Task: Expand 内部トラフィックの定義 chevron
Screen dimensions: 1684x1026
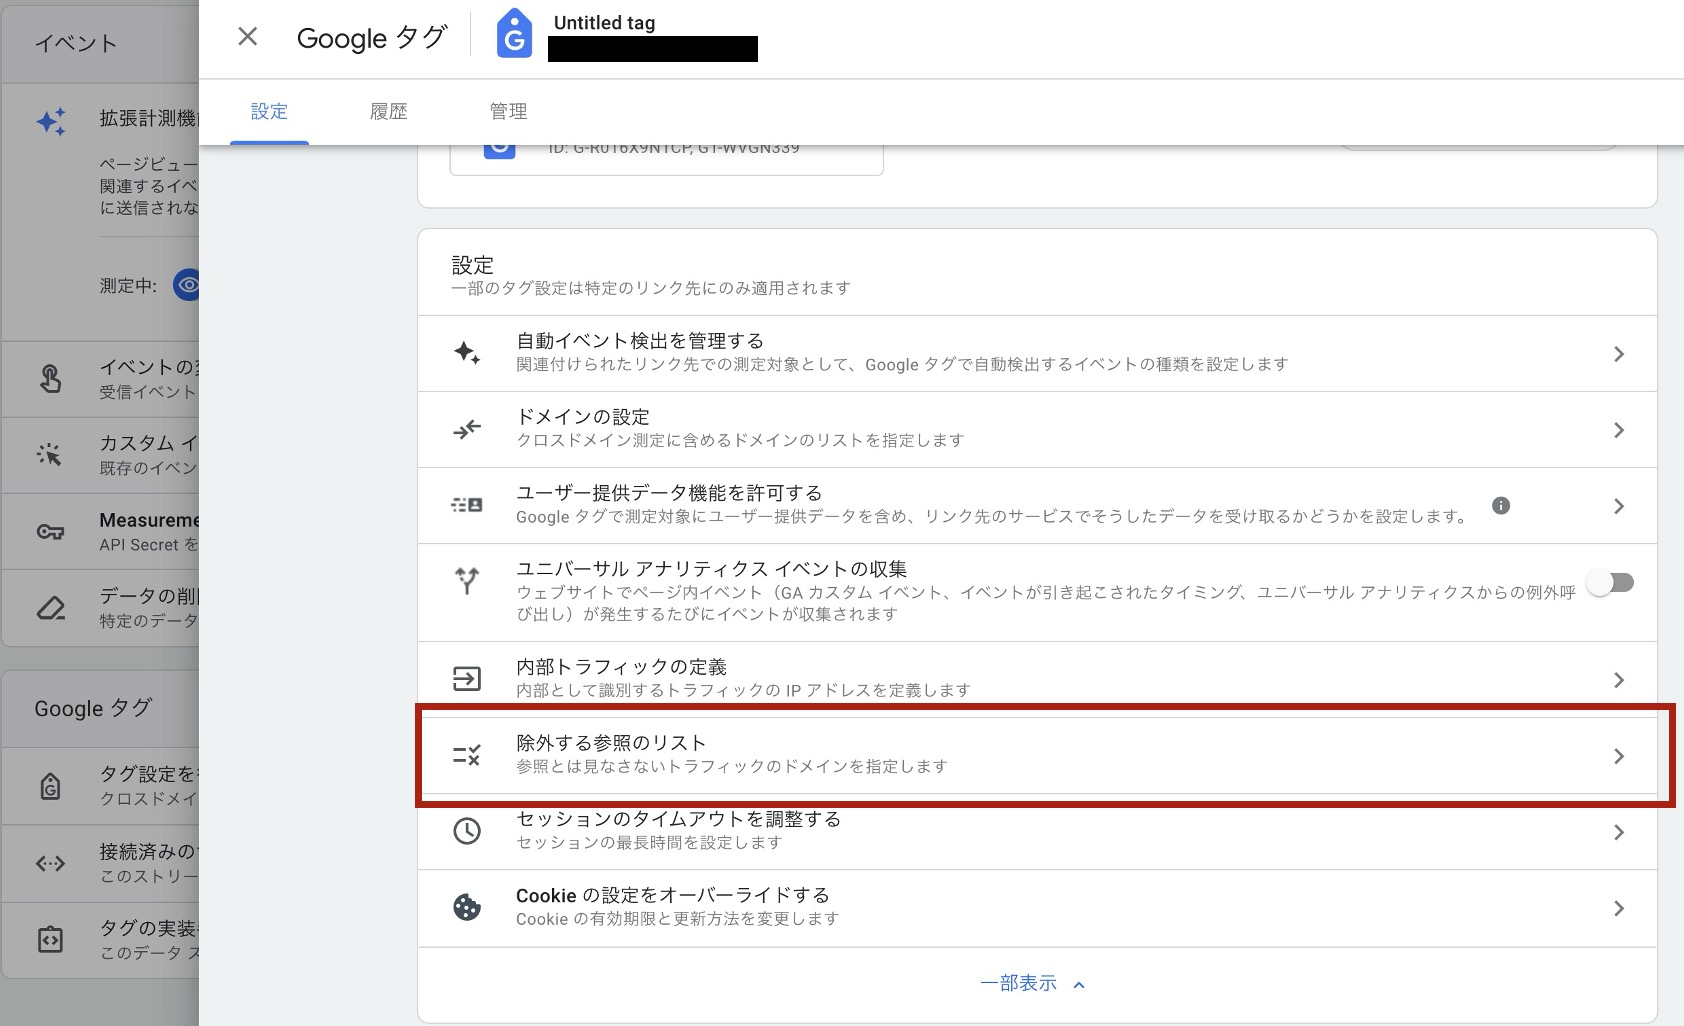Action: pyautogui.click(x=1619, y=680)
